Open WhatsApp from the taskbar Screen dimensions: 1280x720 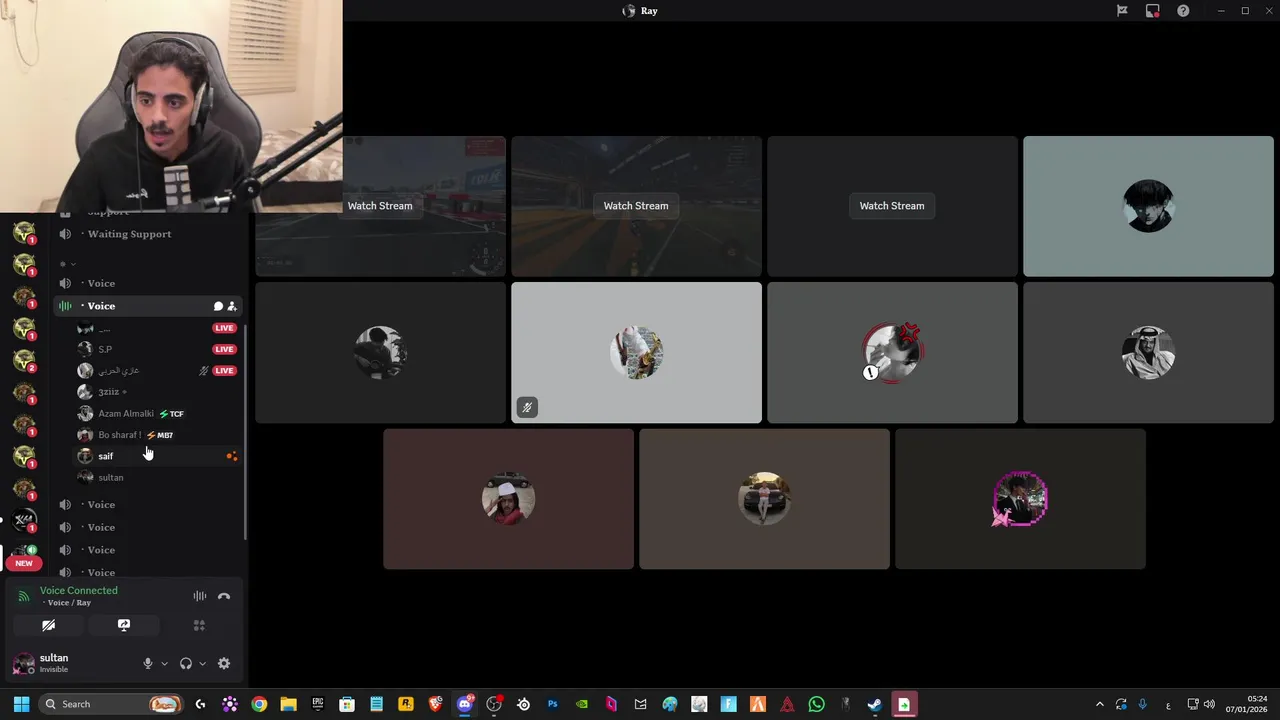click(x=816, y=704)
